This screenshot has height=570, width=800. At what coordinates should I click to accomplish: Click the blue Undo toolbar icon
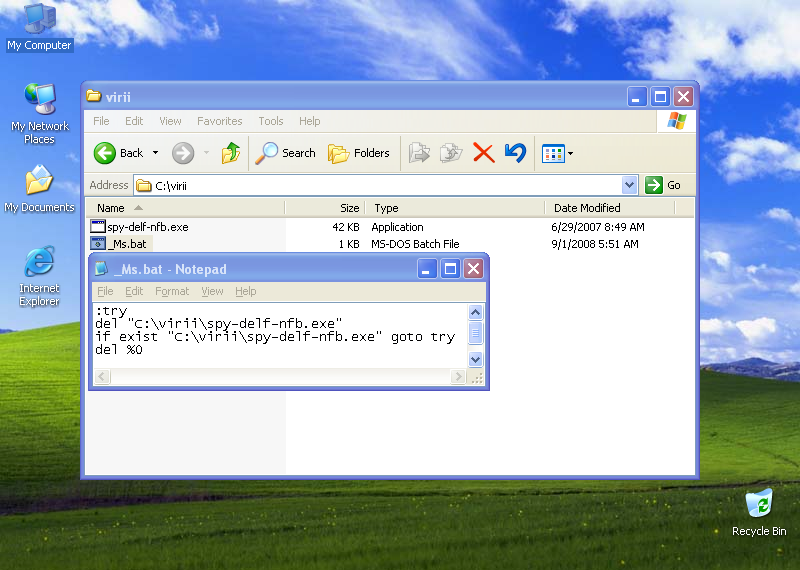click(515, 153)
